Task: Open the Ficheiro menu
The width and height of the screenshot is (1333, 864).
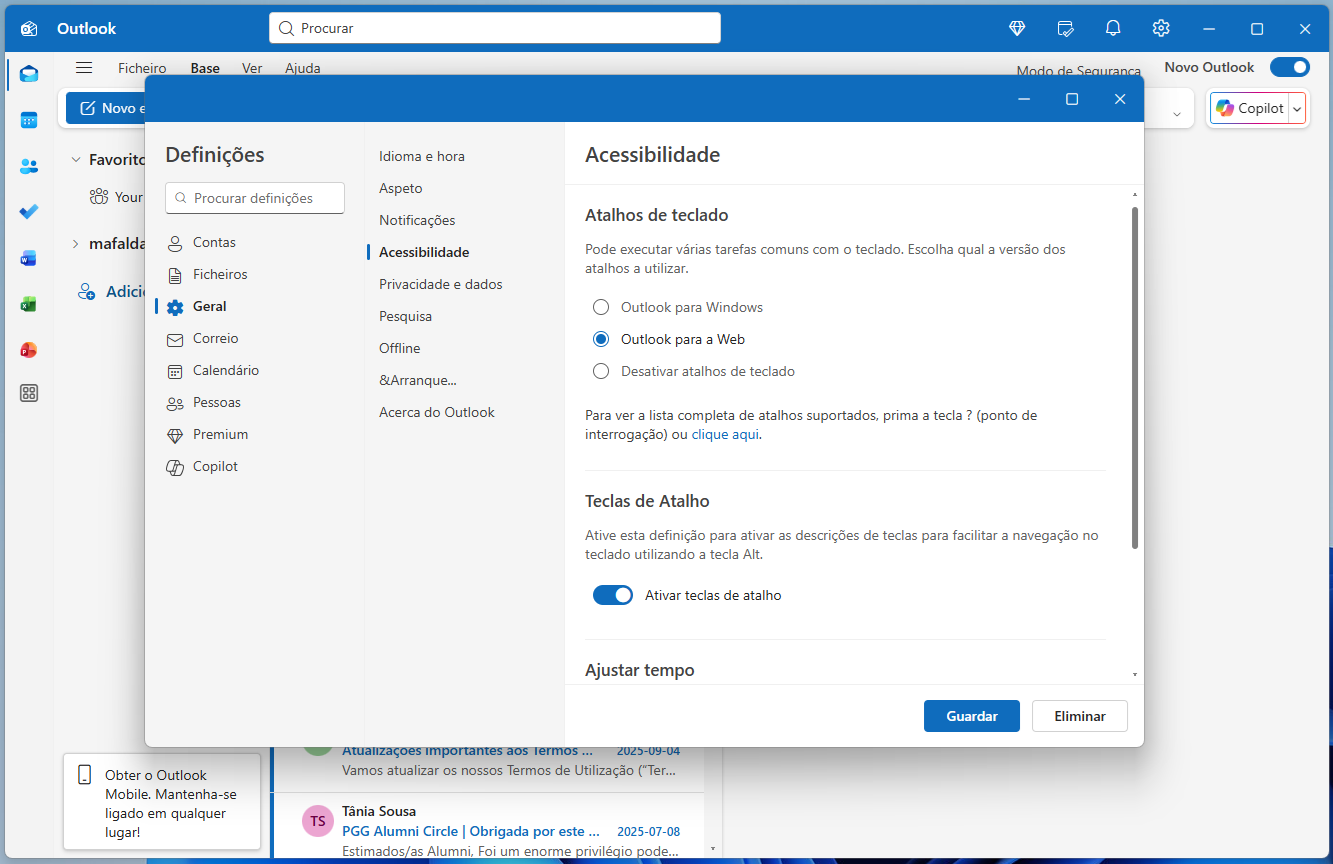Action: (142, 68)
